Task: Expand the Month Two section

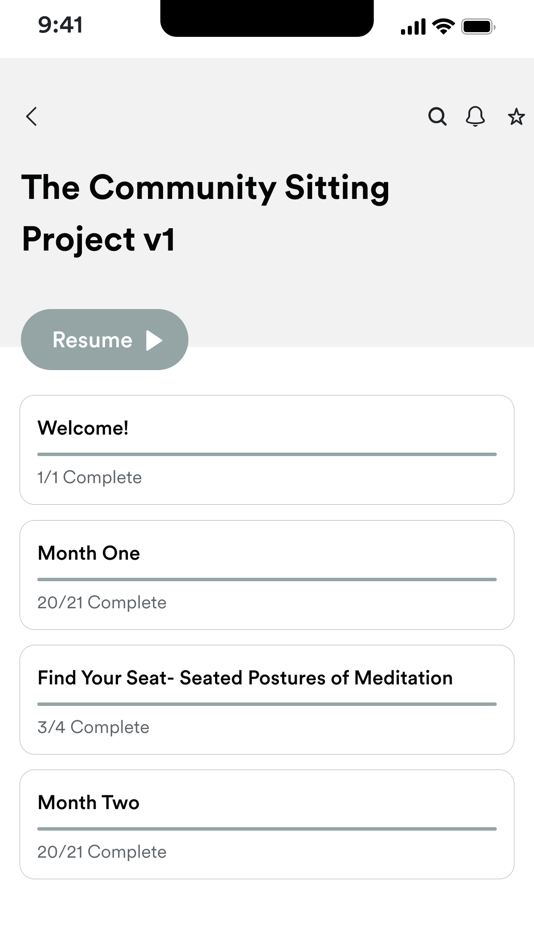Action: click(x=267, y=824)
